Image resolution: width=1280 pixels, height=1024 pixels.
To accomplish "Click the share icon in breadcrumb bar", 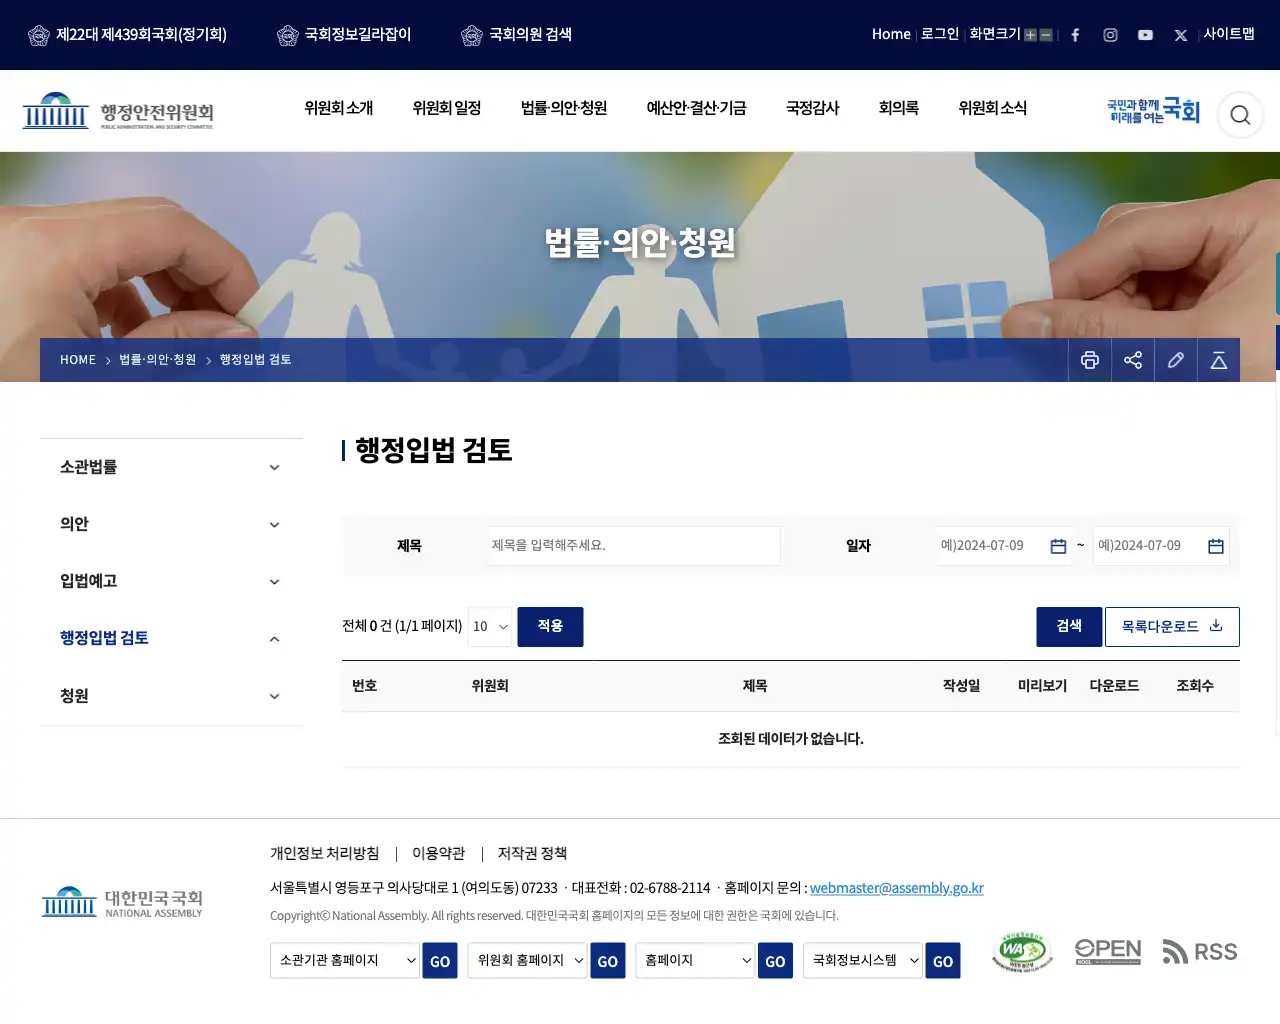I will pyautogui.click(x=1133, y=360).
